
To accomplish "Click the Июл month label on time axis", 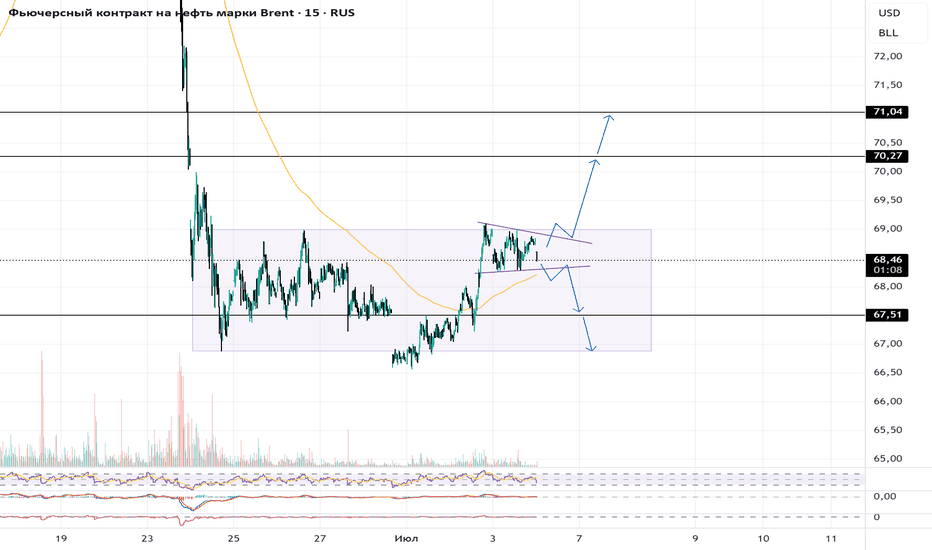I will click(407, 538).
